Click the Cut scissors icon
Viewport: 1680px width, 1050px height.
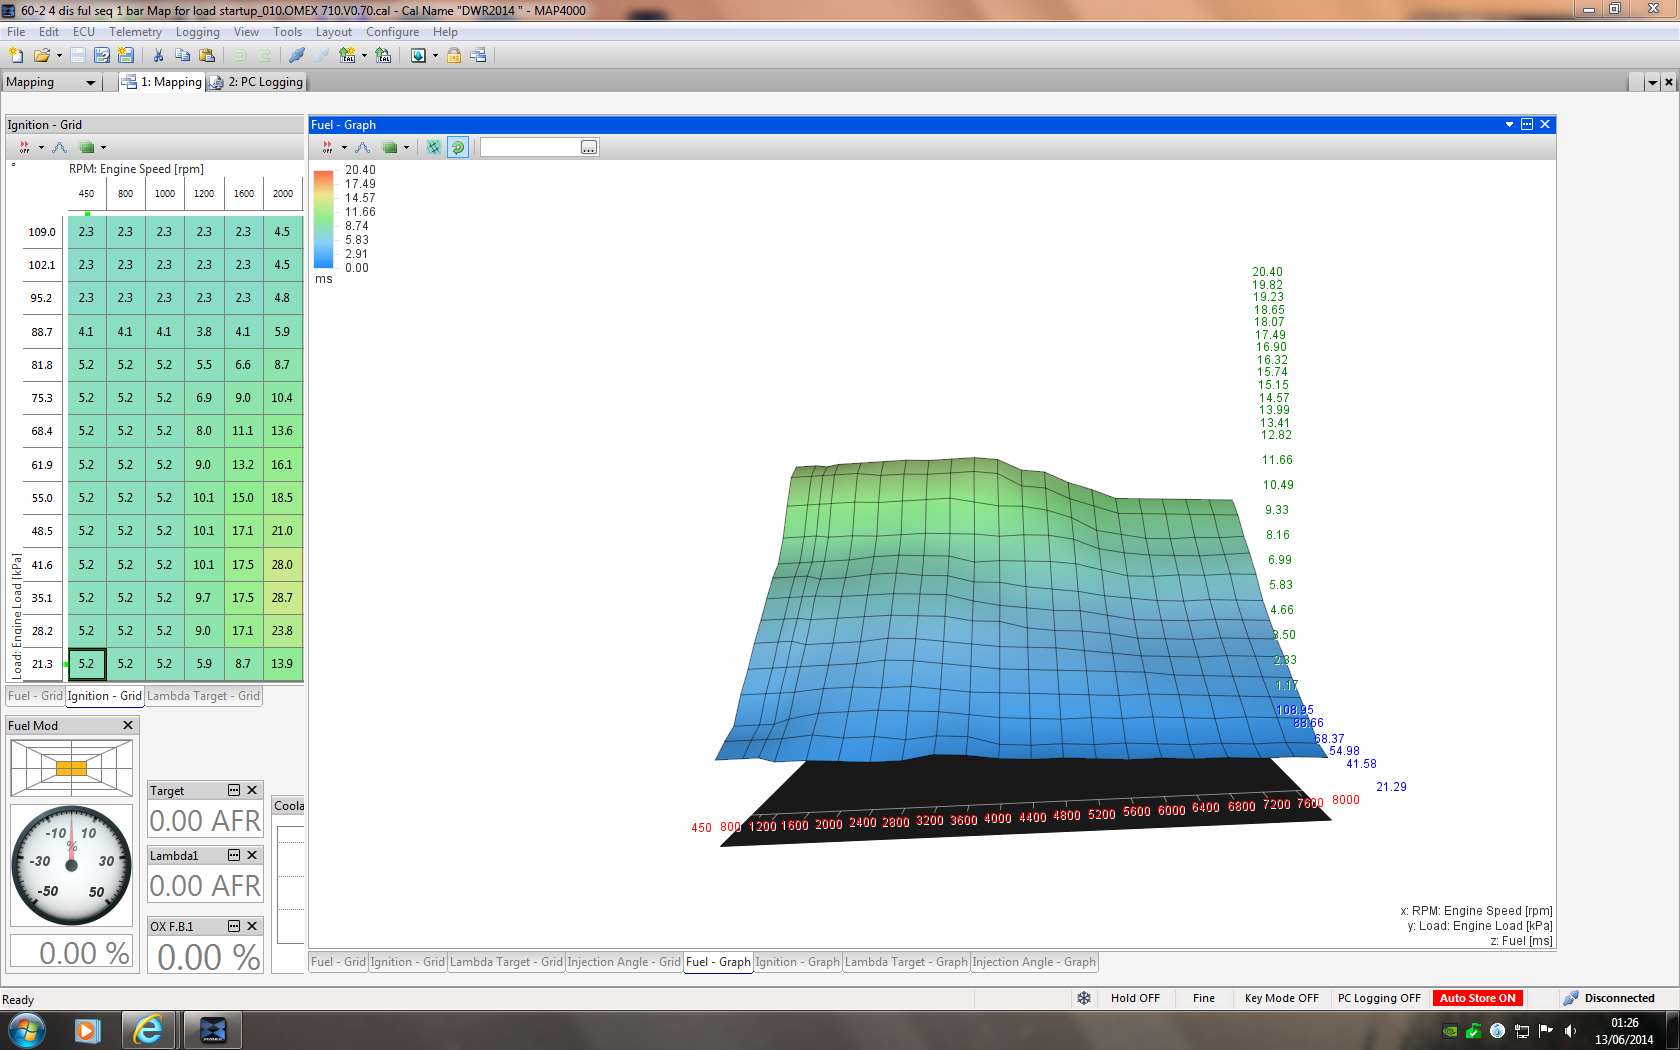click(158, 56)
